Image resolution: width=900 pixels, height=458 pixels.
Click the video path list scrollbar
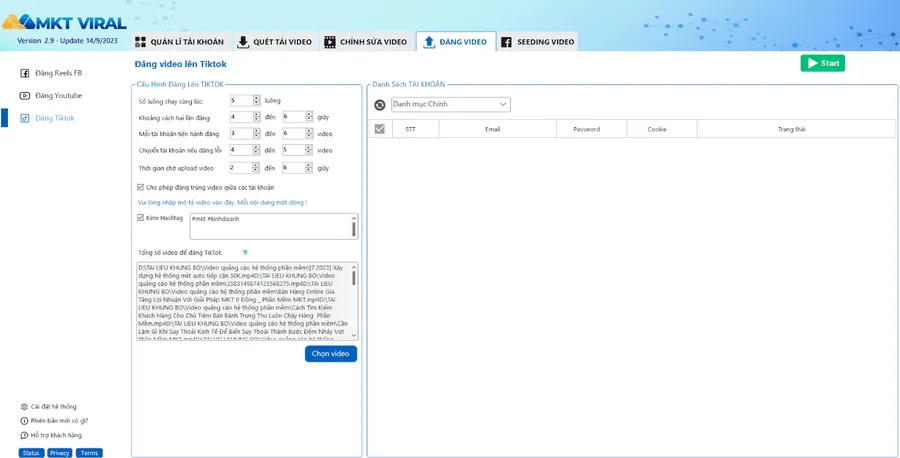(x=354, y=301)
